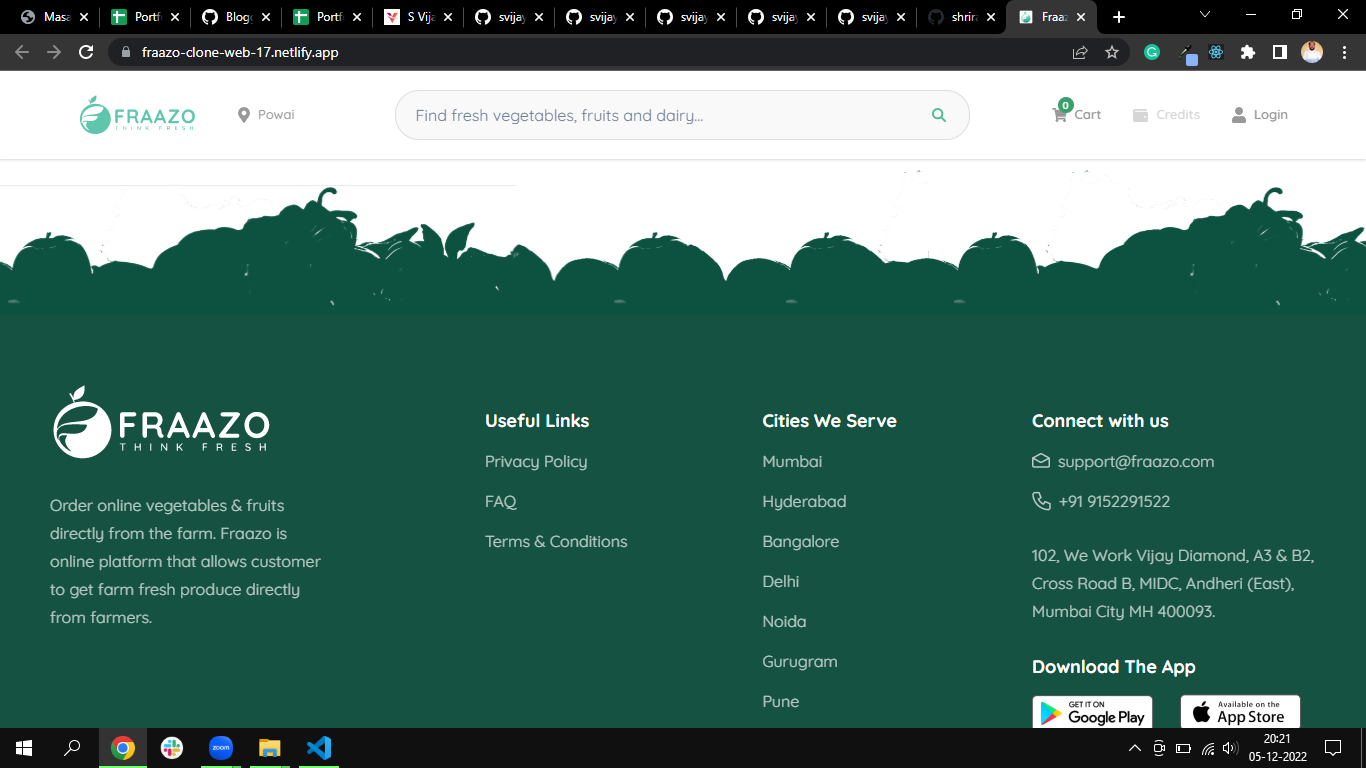Select the search magnifier icon
1366x768 pixels.
[x=938, y=114]
